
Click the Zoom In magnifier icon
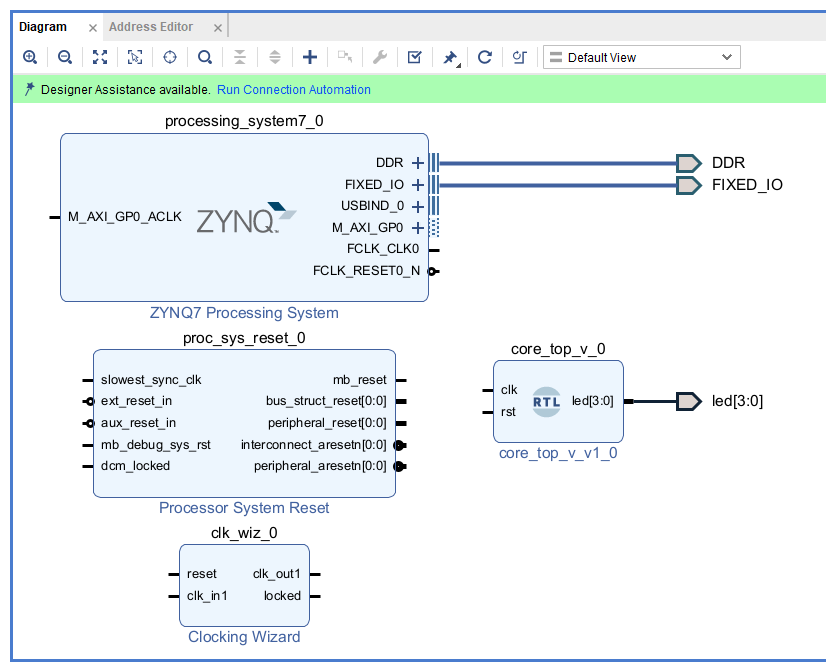30,57
